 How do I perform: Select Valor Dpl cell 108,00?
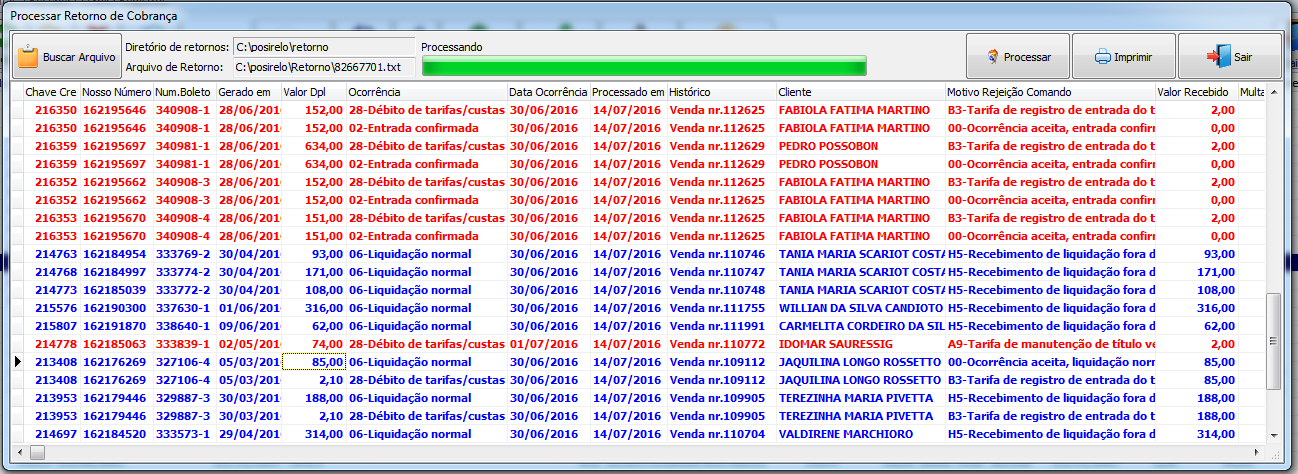(313, 290)
